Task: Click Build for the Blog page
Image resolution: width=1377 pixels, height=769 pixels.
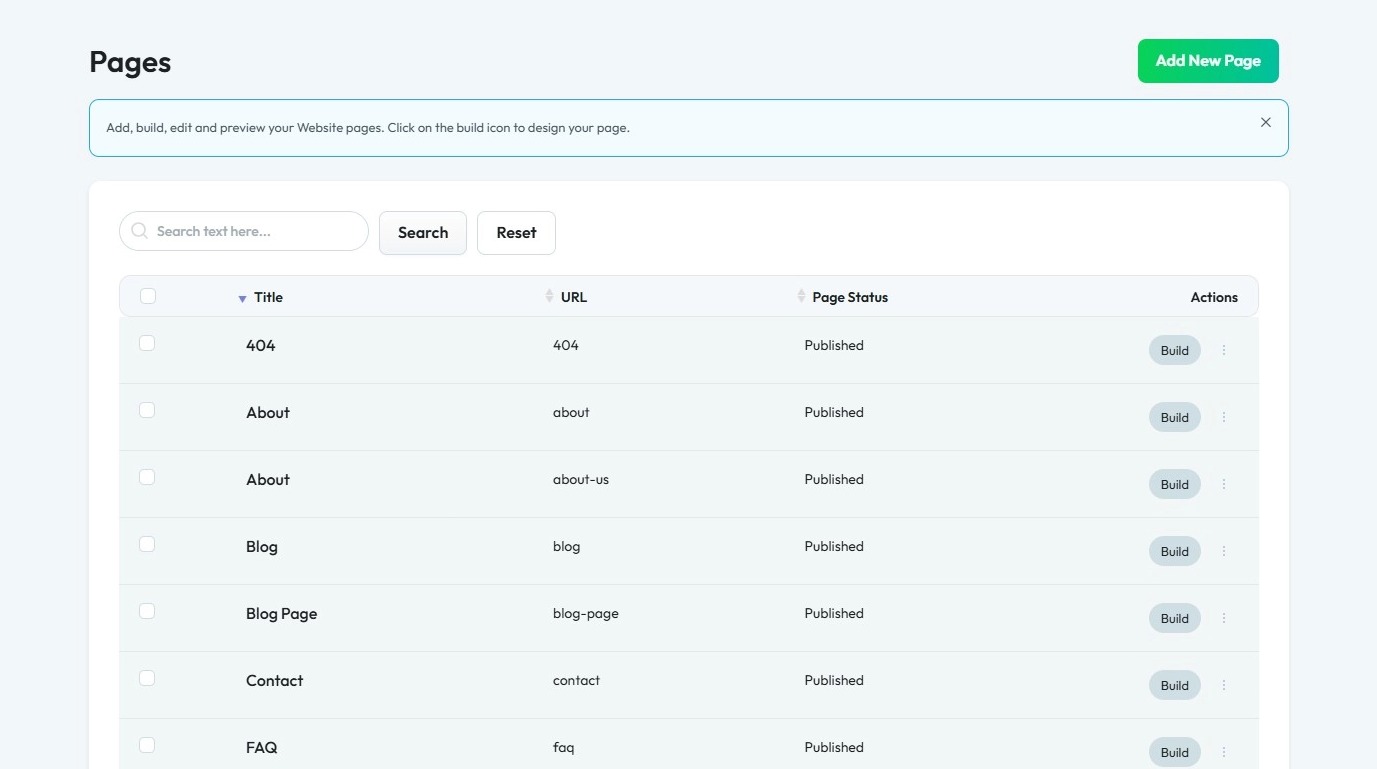Action: coord(1174,551)
